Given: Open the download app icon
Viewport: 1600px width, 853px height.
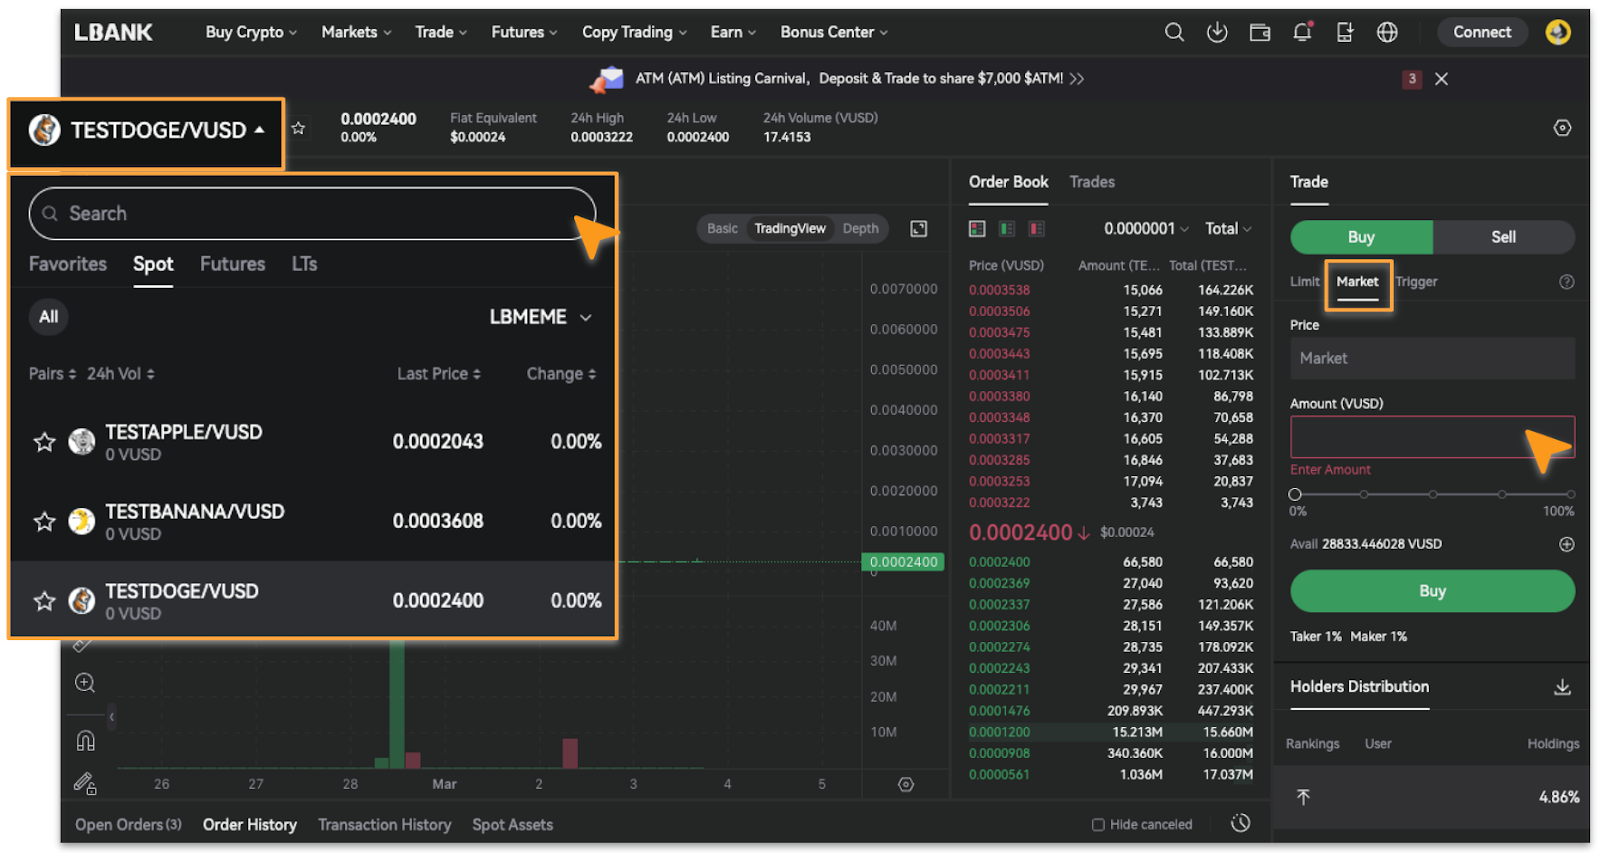Looking at the screenshot, I should click(x=1217, y=32).
